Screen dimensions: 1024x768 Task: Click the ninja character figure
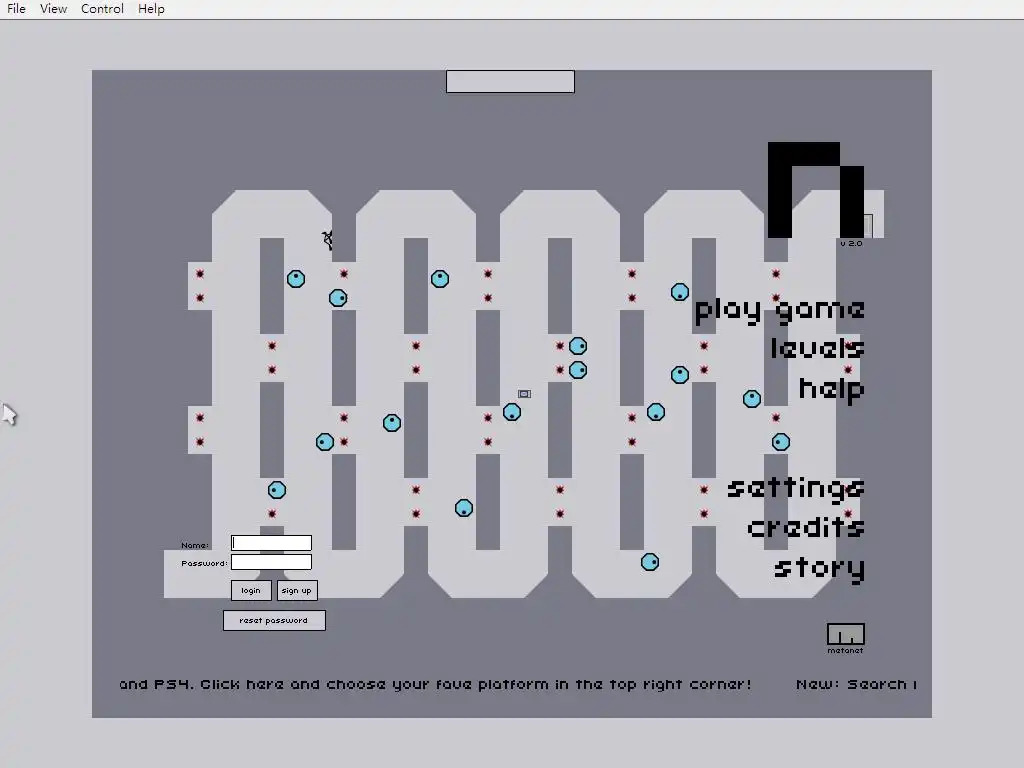(328, 240)
